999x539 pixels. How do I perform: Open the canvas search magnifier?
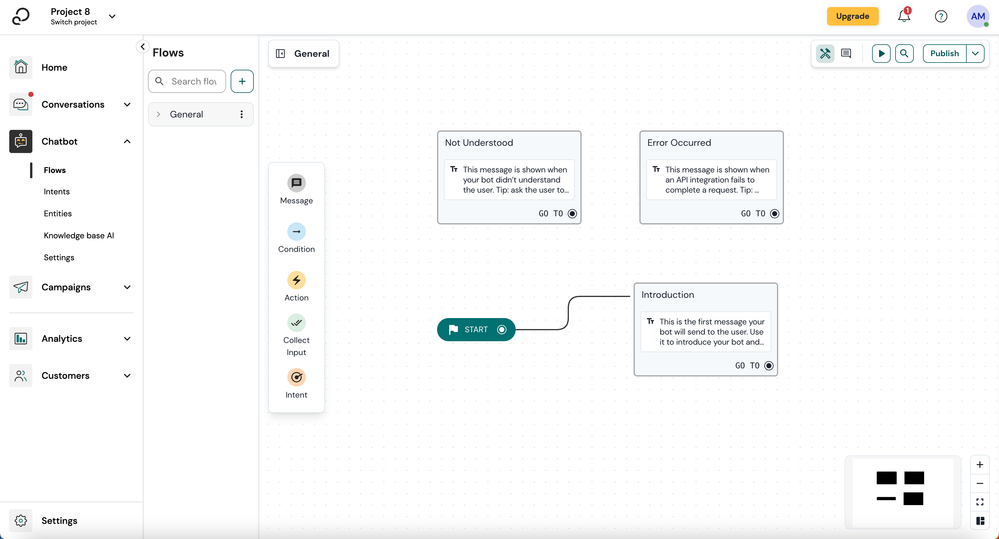click(904, 54)
